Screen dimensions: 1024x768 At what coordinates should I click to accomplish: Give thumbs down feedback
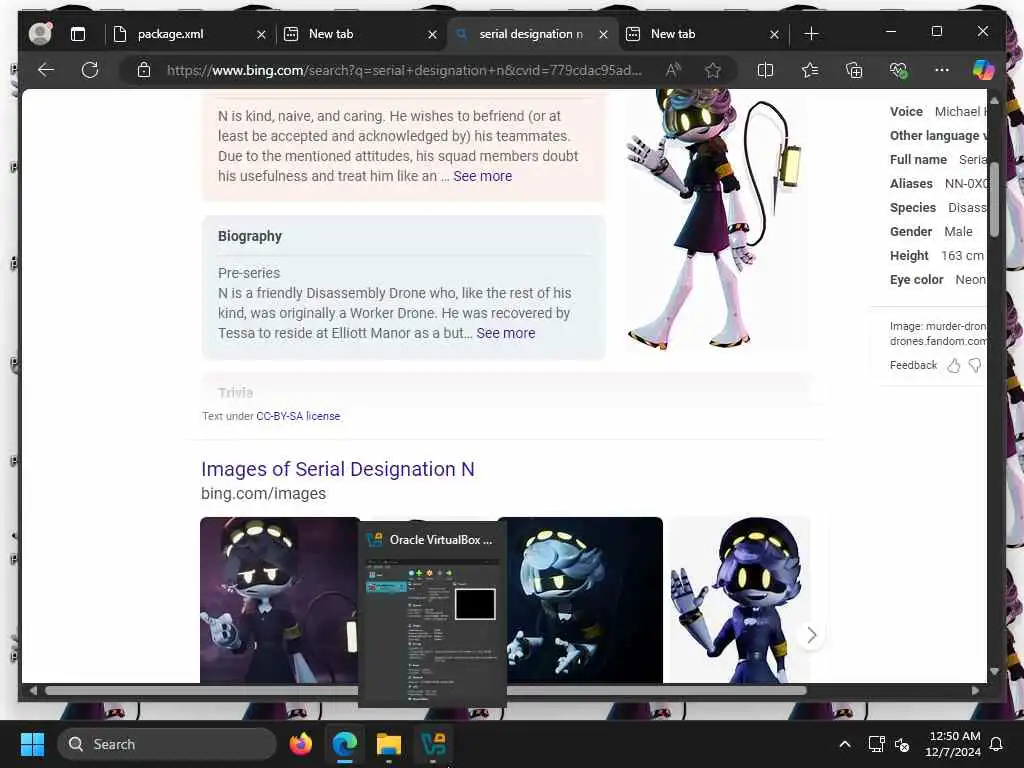click(x=975, y=366)
